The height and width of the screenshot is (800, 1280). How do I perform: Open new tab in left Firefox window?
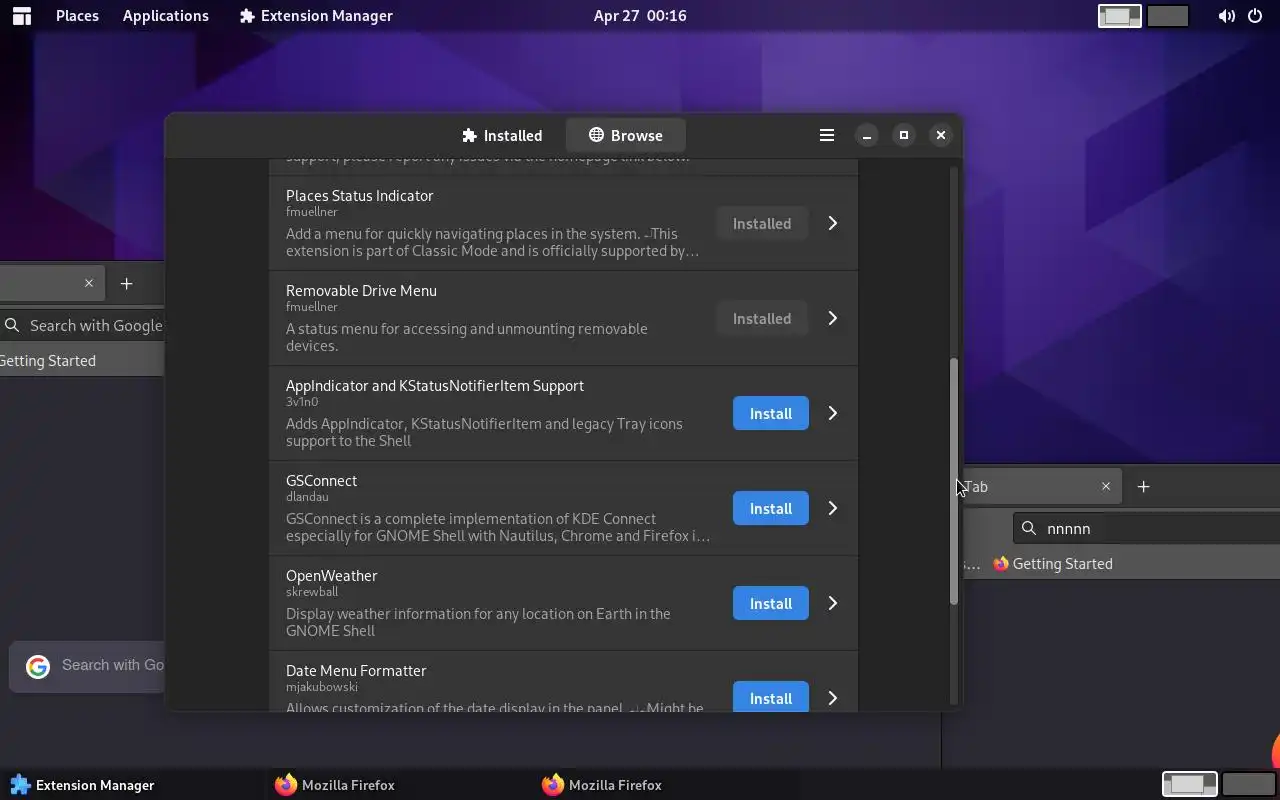(x=126, y=284)
